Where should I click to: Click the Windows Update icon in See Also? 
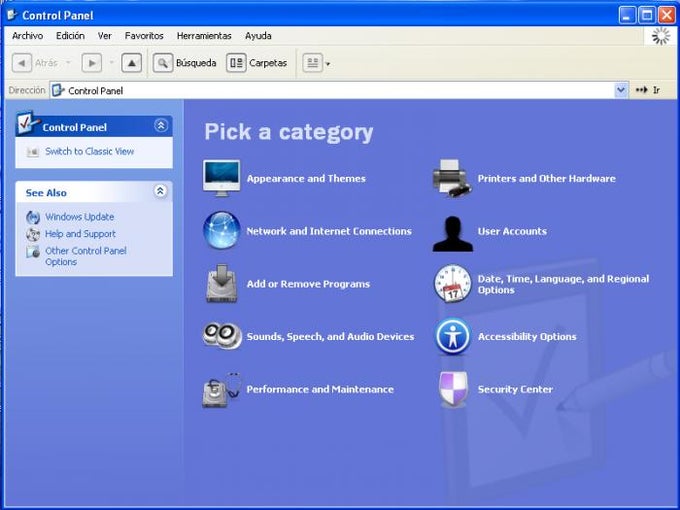click(x=33, y=217)
